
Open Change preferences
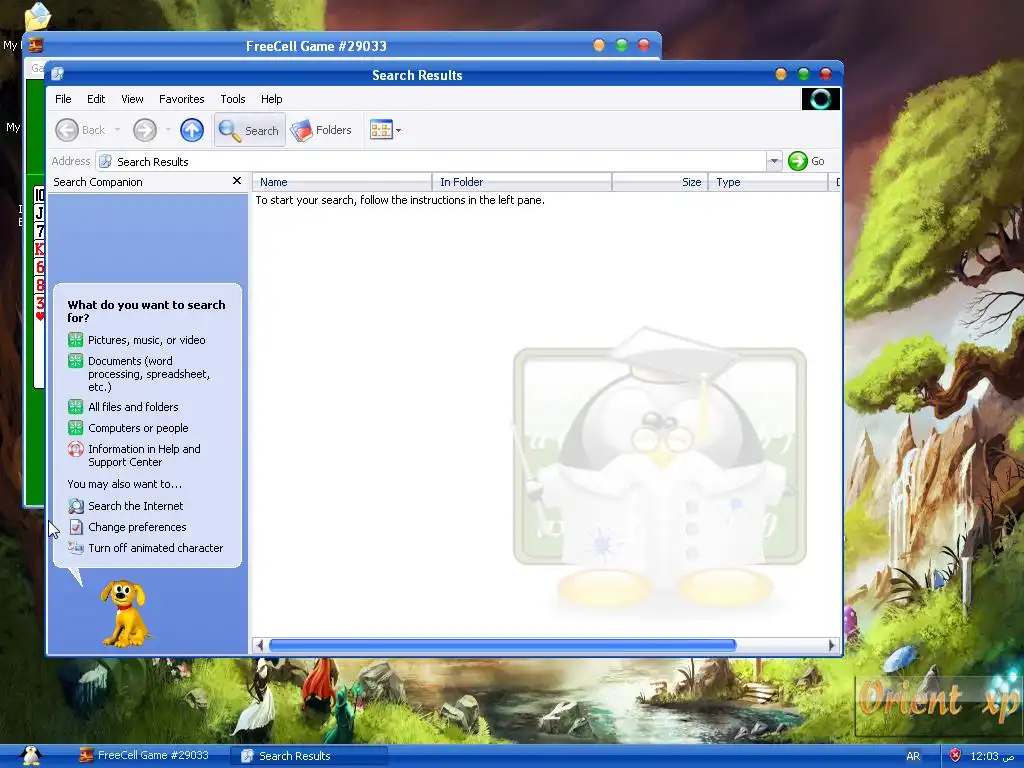137,527
